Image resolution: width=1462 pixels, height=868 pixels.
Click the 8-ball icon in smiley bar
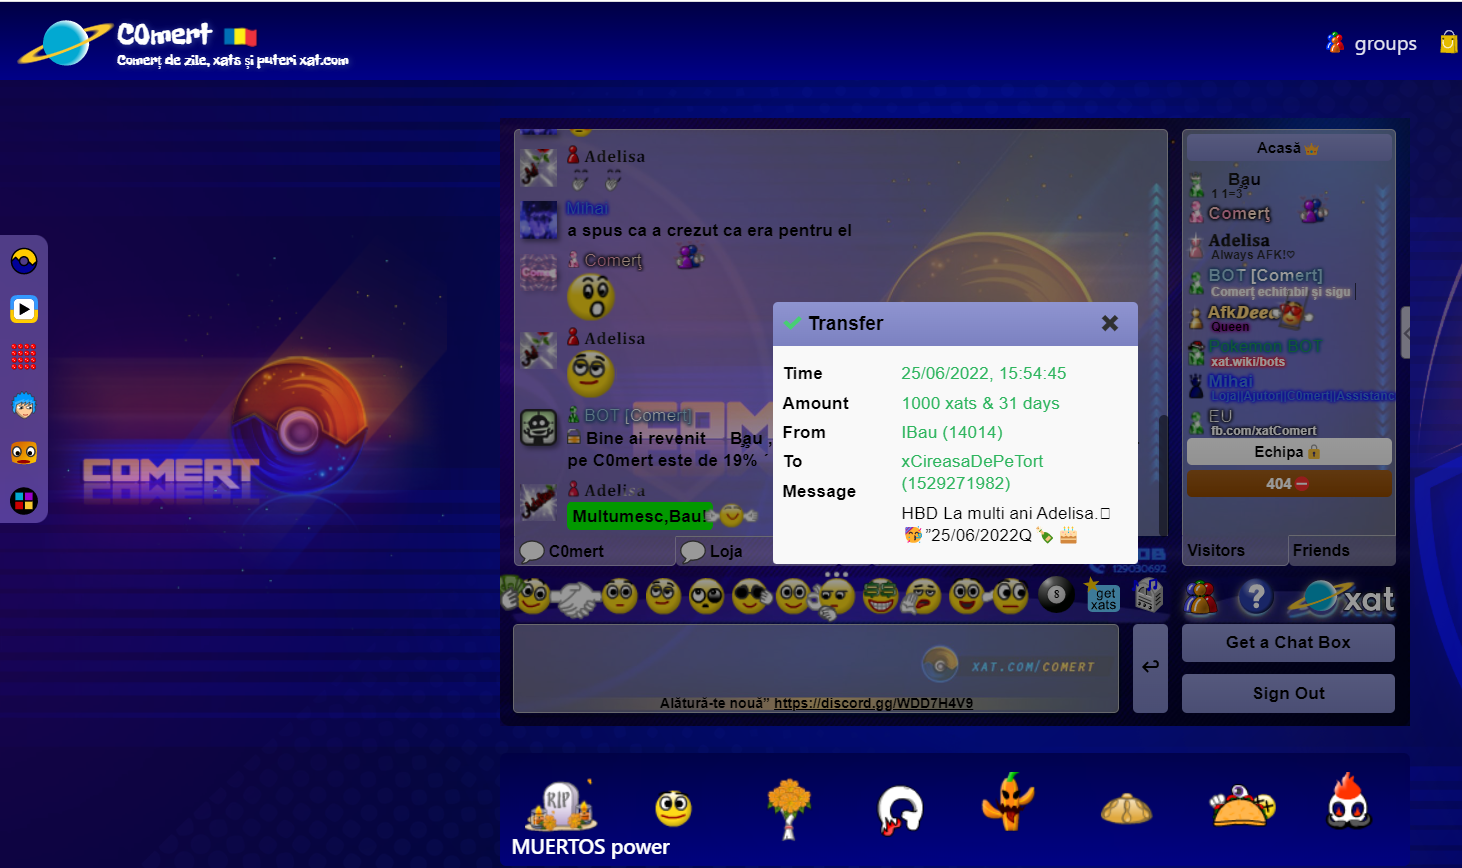click(1056, 595)
